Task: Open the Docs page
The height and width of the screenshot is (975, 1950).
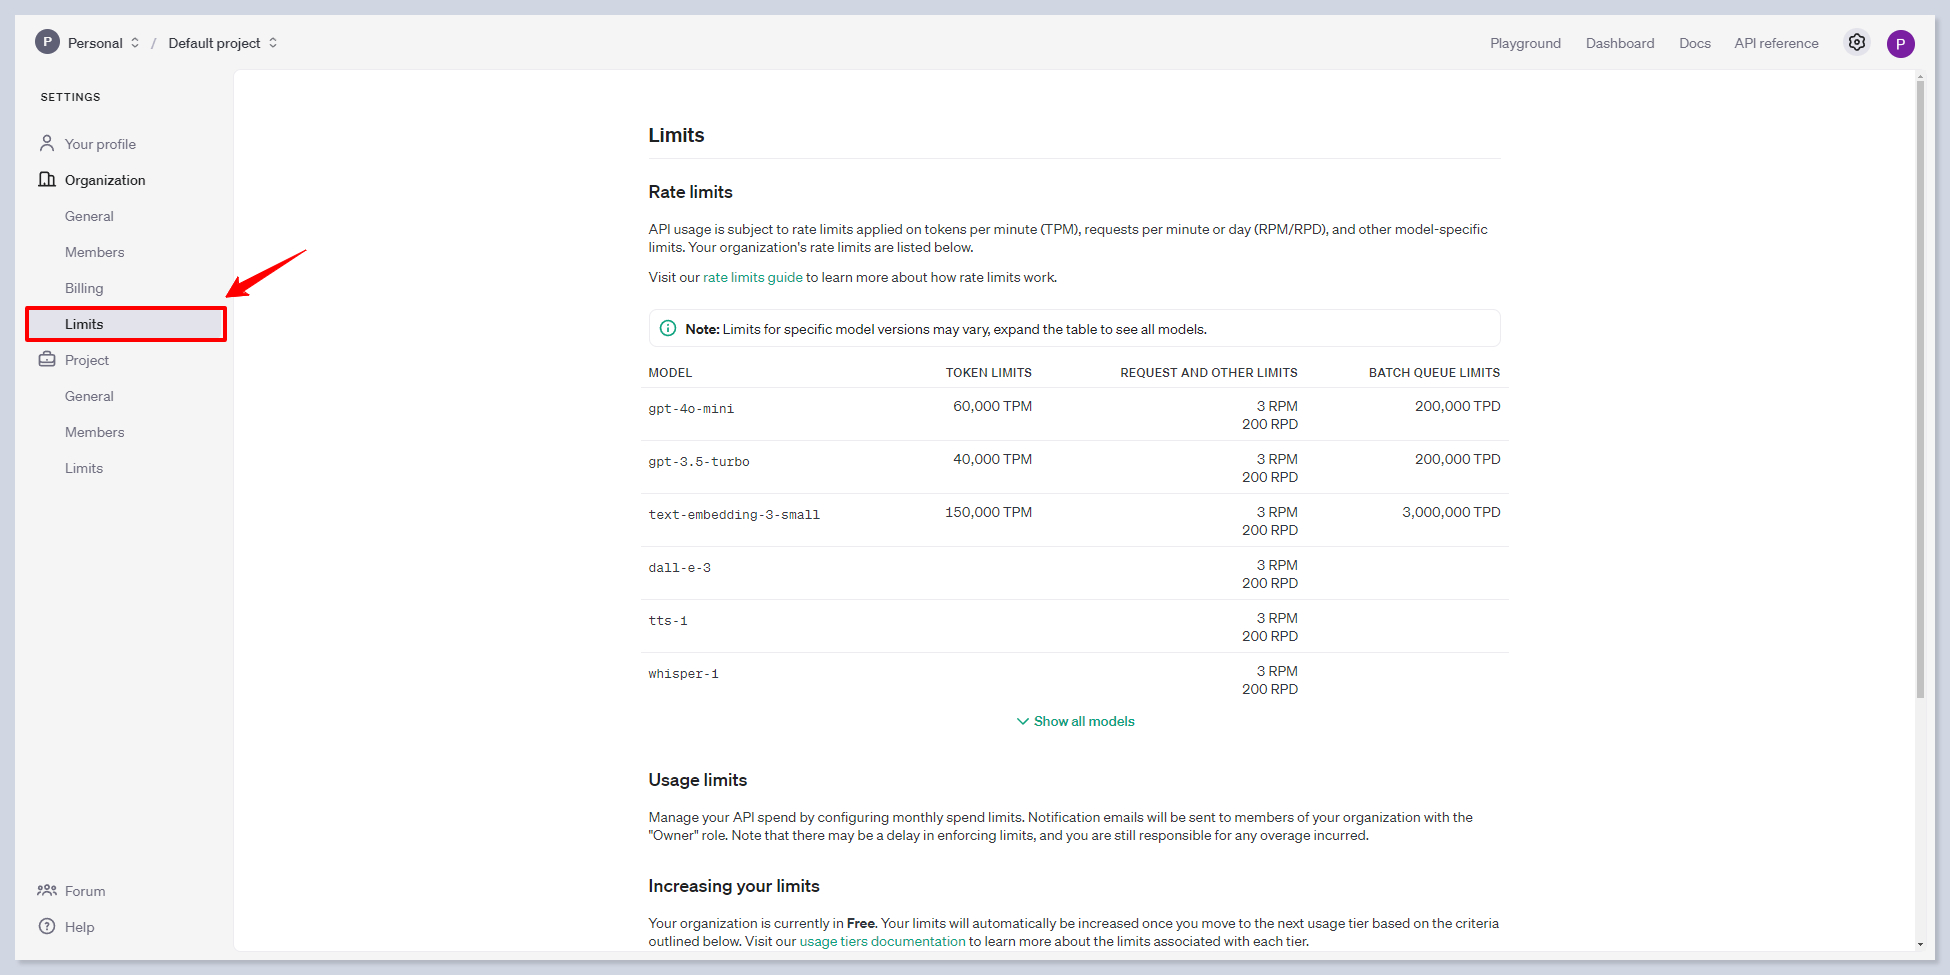Action: tap(1694, 43)
